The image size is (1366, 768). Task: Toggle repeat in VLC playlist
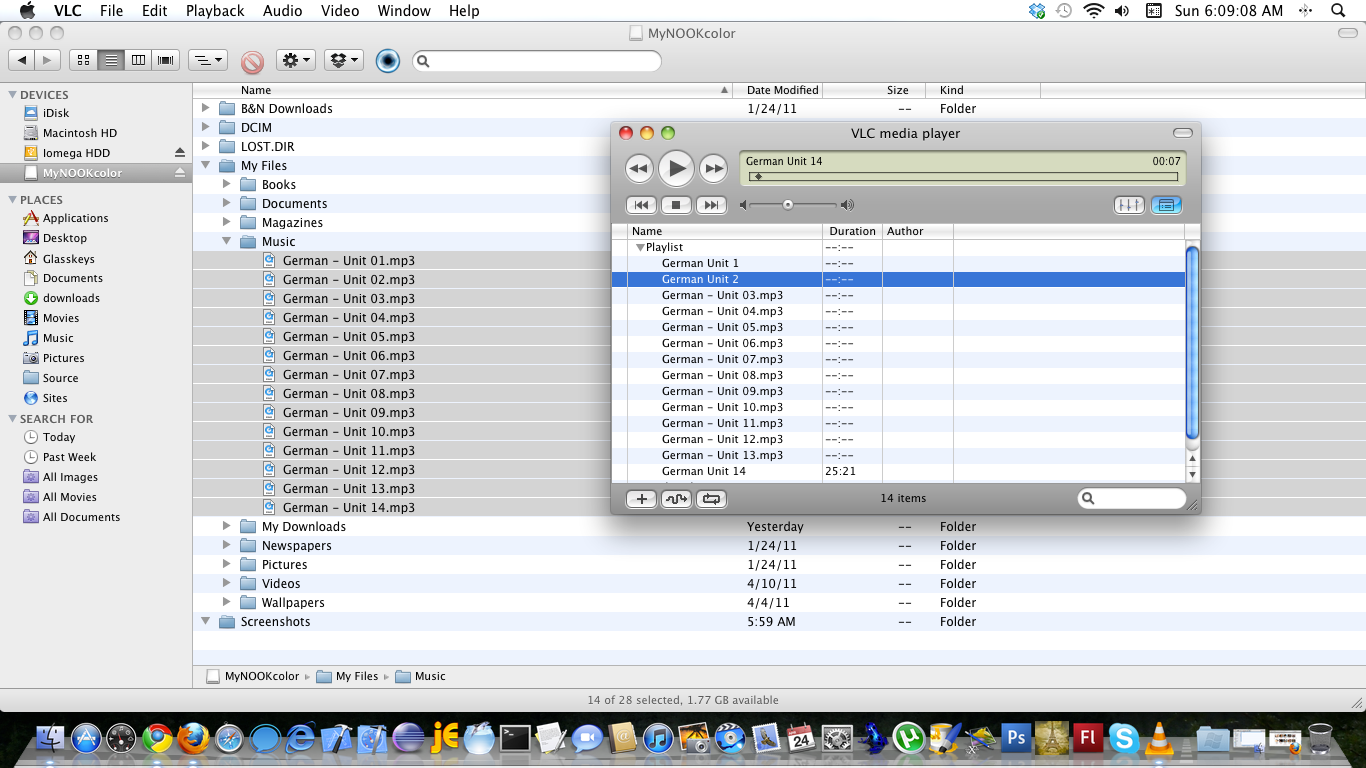711,499
